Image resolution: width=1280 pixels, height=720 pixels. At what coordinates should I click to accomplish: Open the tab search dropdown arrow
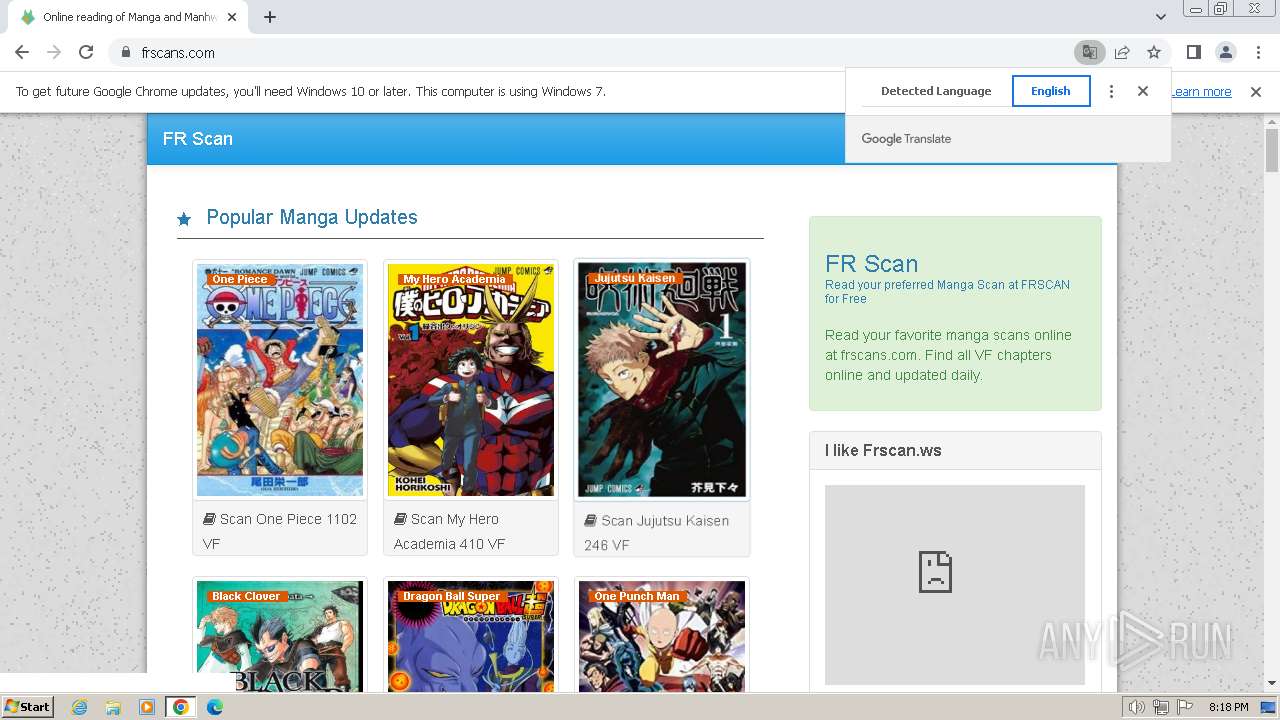pyautogui.click(x=1161, y=17)
